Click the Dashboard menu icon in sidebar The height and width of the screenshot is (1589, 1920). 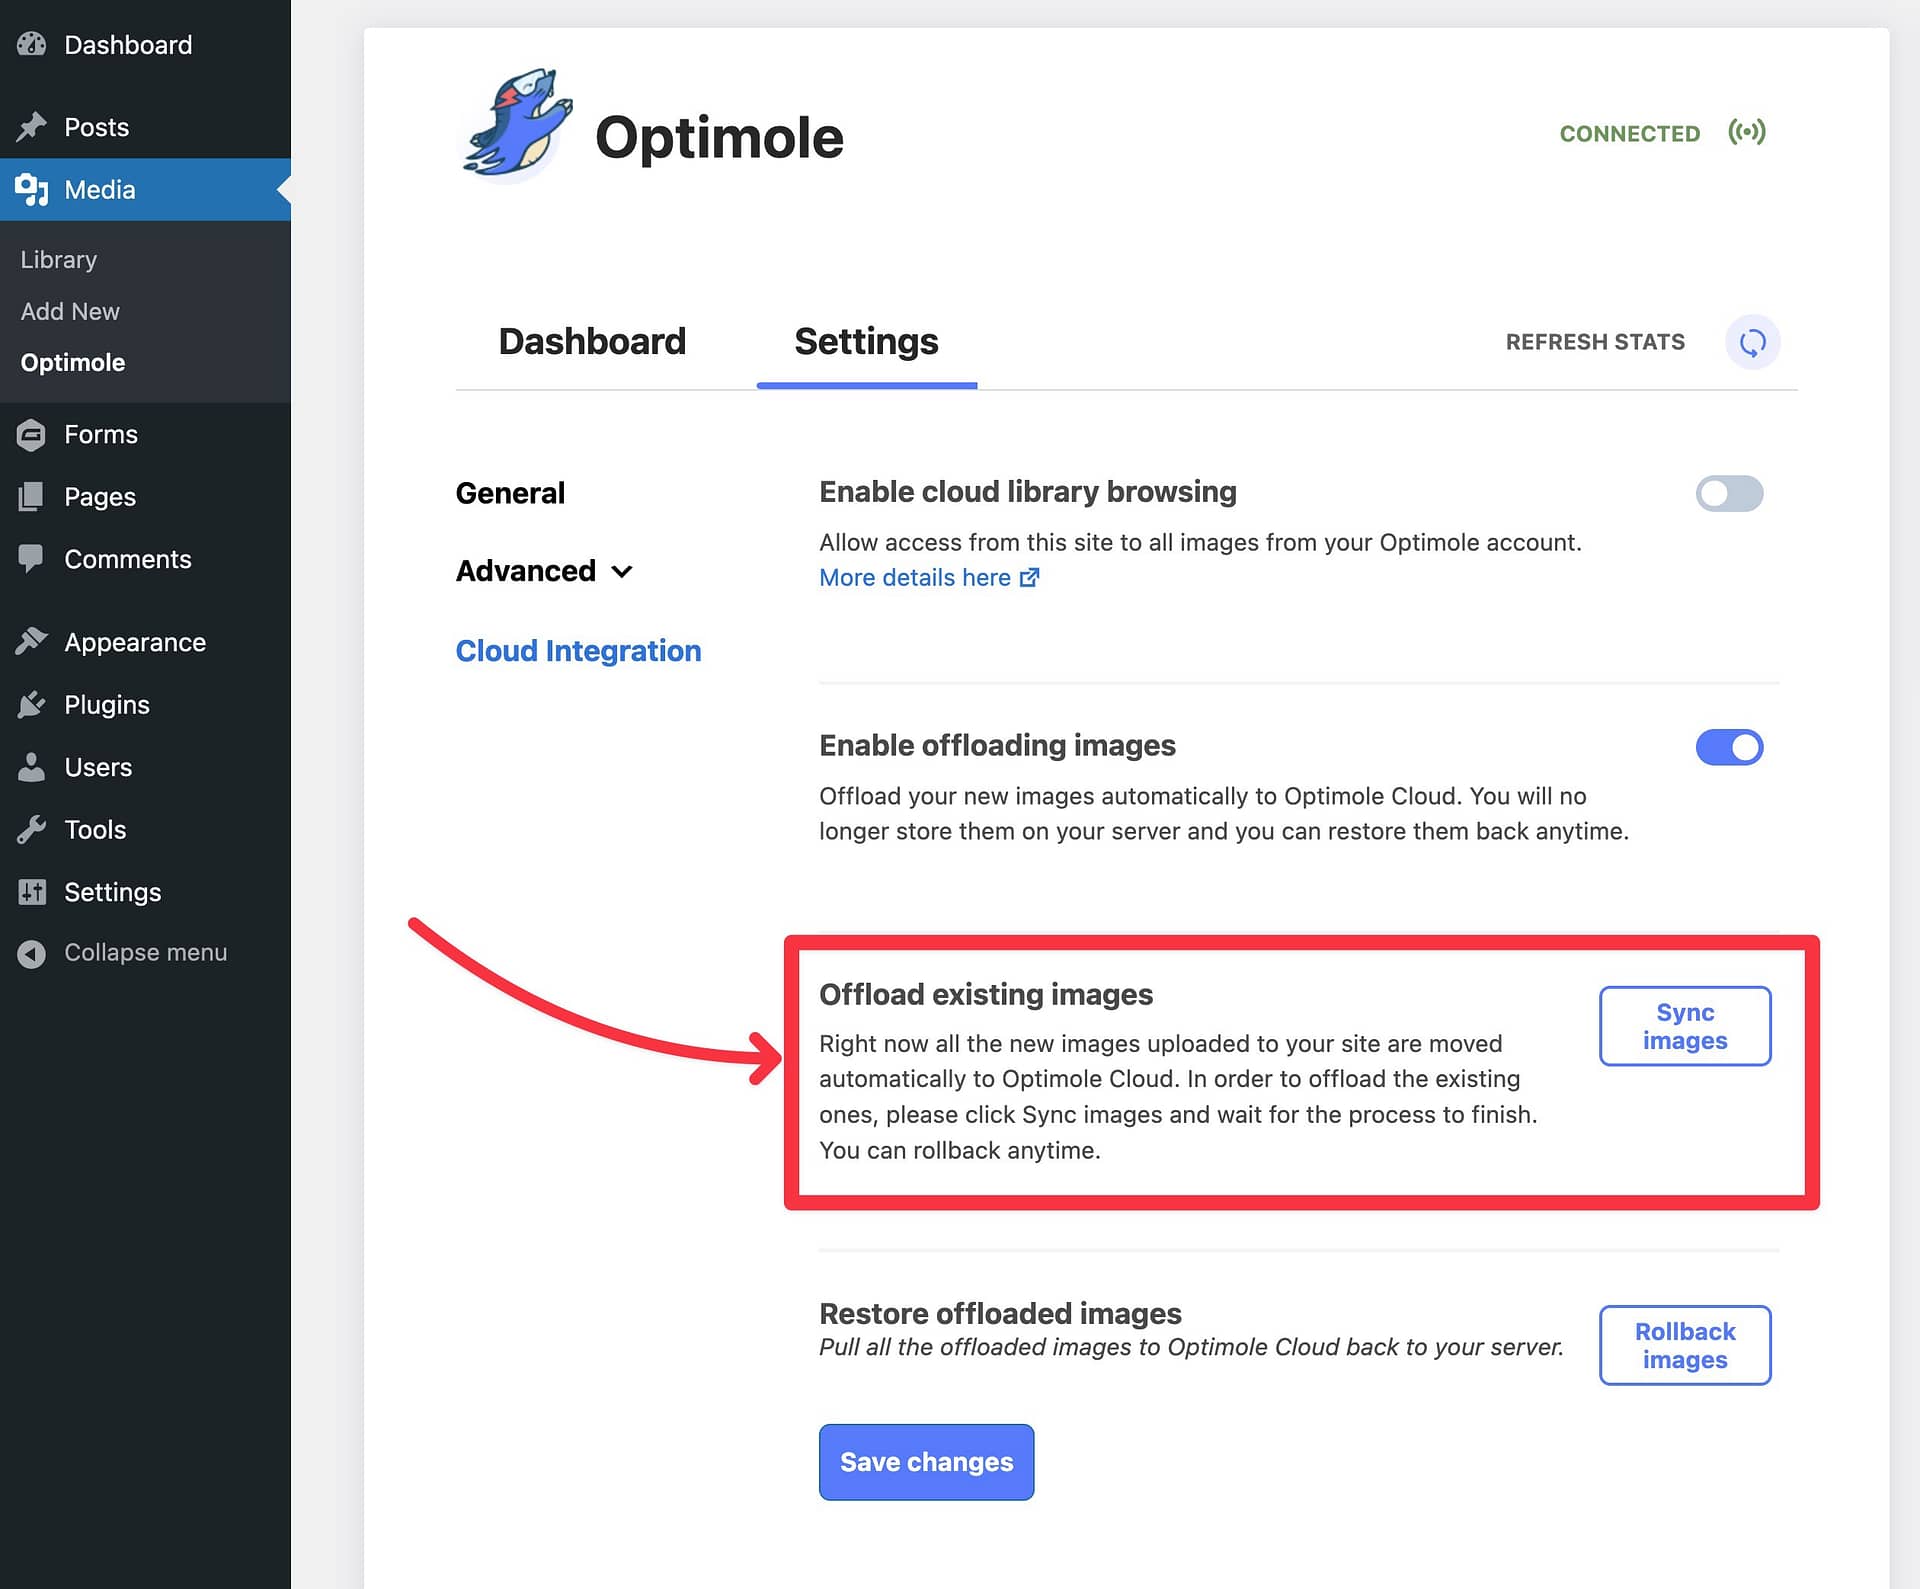tap(32, 43)
